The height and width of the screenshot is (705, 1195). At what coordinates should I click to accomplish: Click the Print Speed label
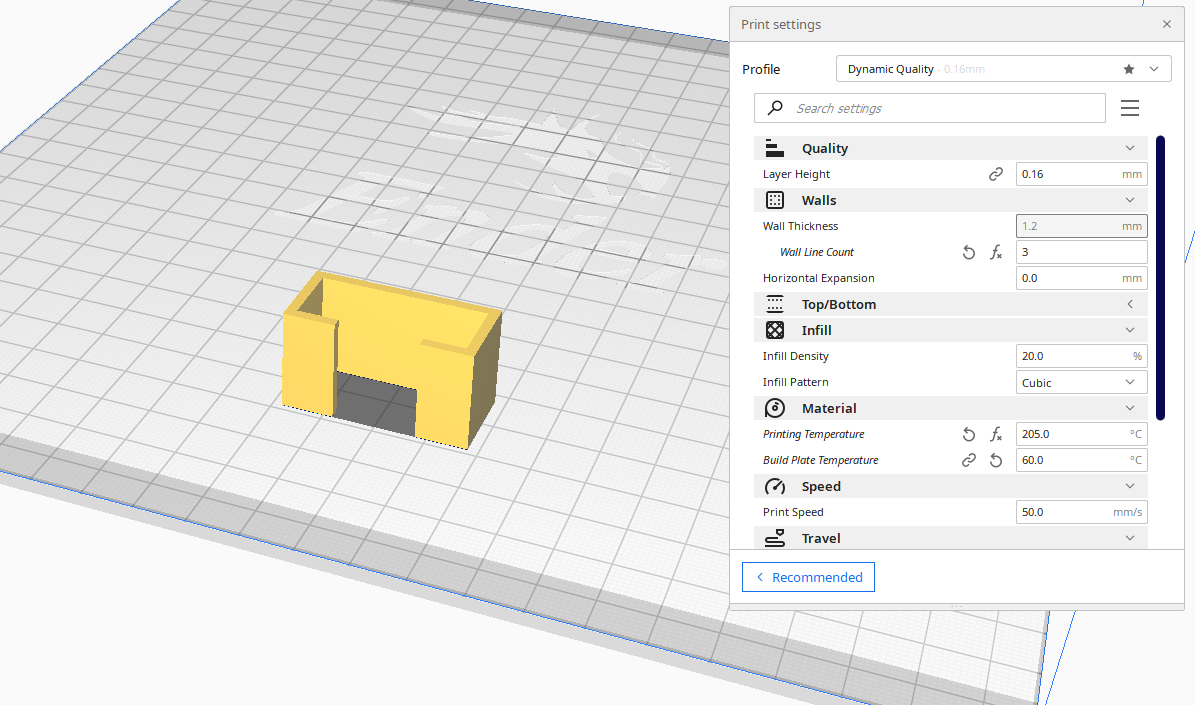pyautogui.click(x=793, y=512)
